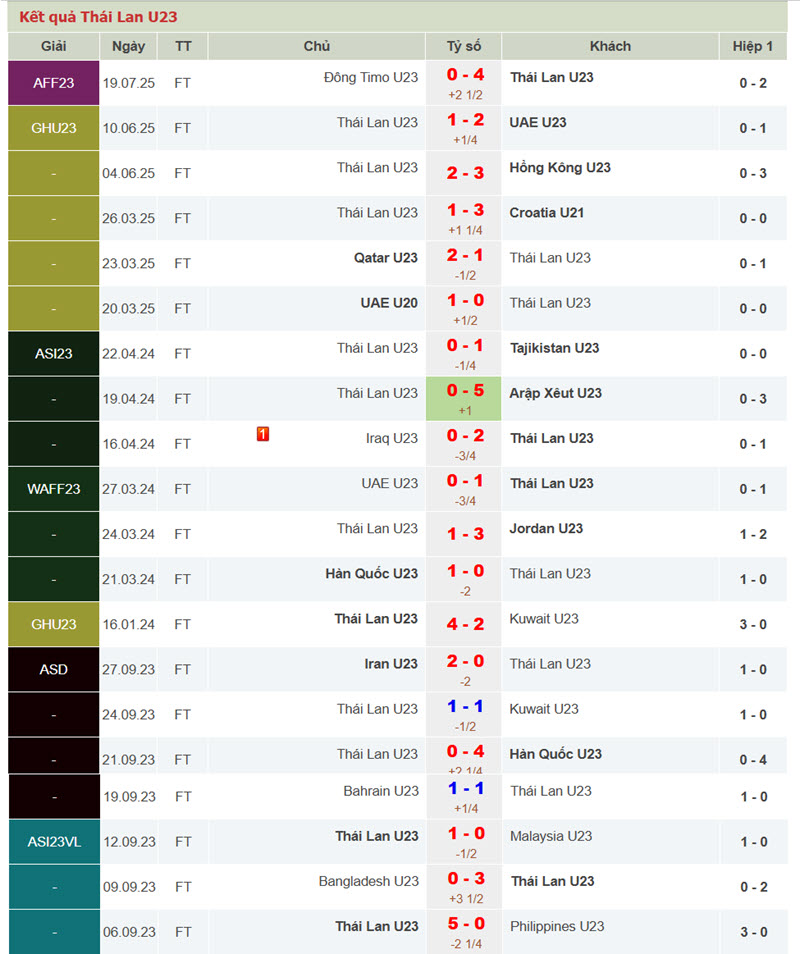Click the 0 - 4 first-half score on 21.09.23
Viewport: 800px width, 954px height.
pyautogui.click(x=753, y=760)
